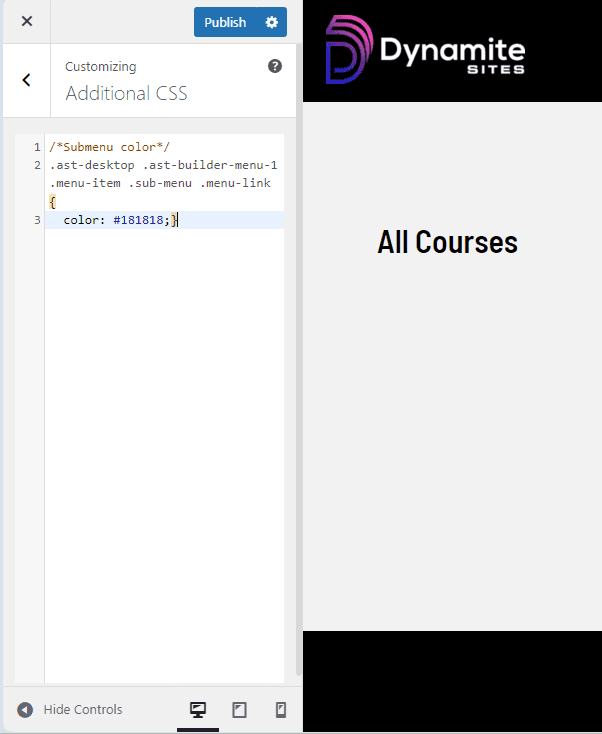
Task: Go back using the left chevron arrow
Action: click(26, 81)
